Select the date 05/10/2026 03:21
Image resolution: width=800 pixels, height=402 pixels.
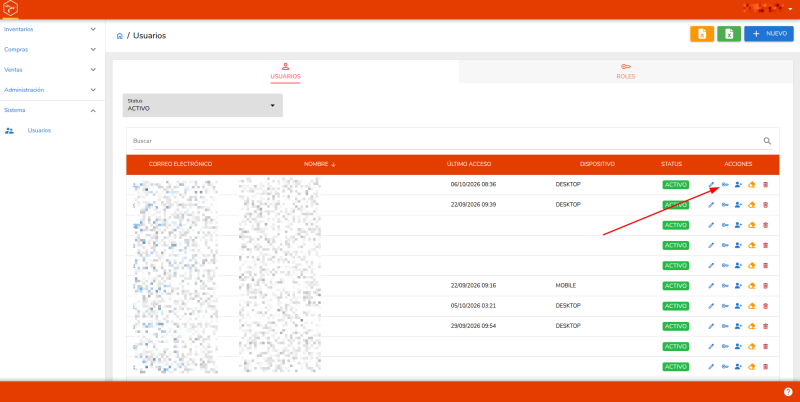coord(473,306)
